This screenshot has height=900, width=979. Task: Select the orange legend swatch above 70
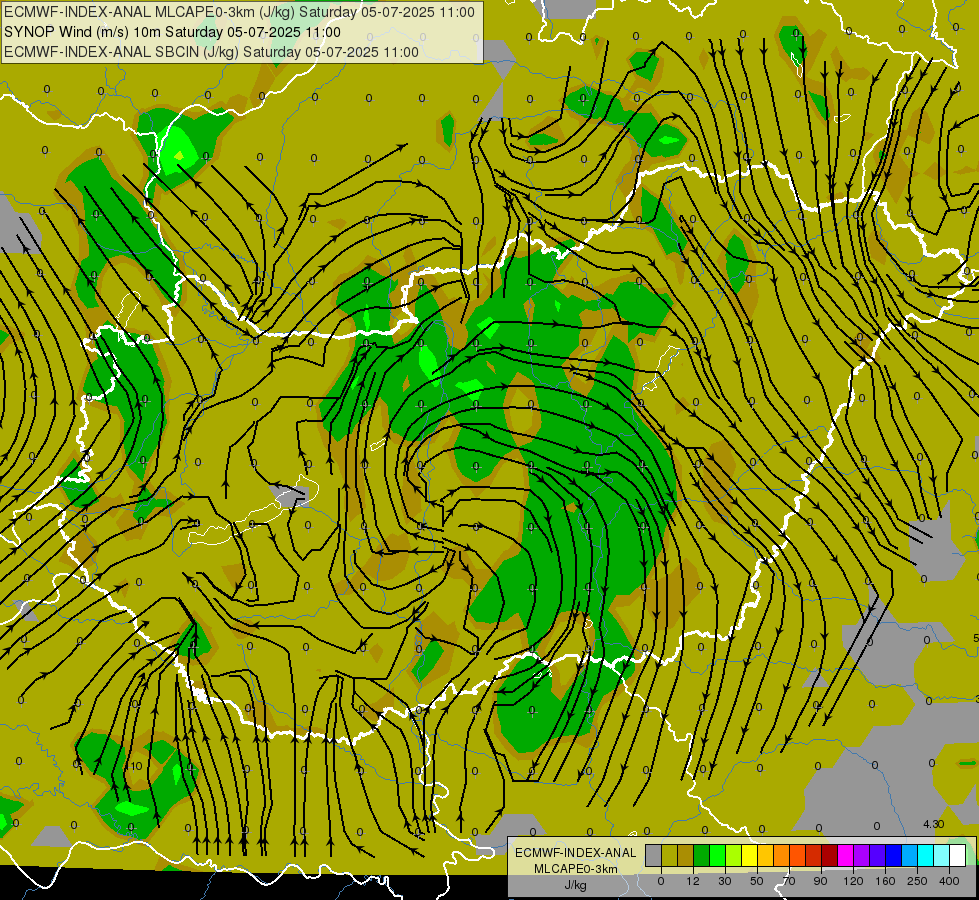[x=782, y=855]
